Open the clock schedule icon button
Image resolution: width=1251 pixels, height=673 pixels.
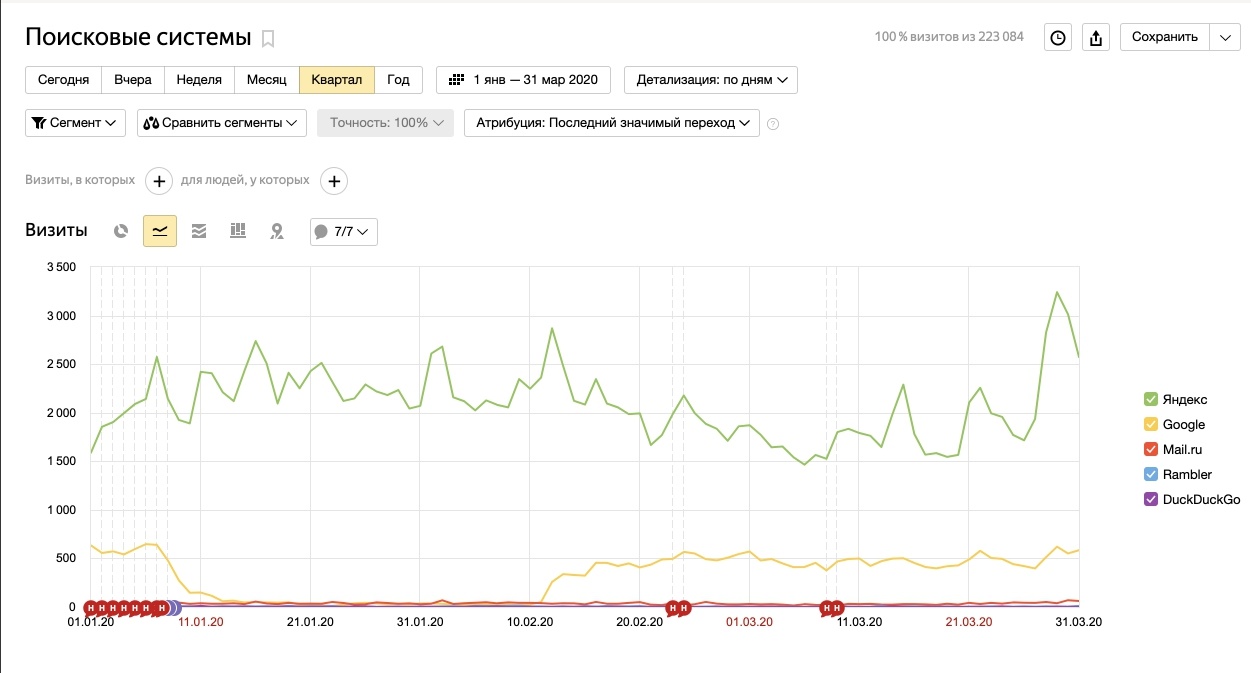coord(1058,37)
